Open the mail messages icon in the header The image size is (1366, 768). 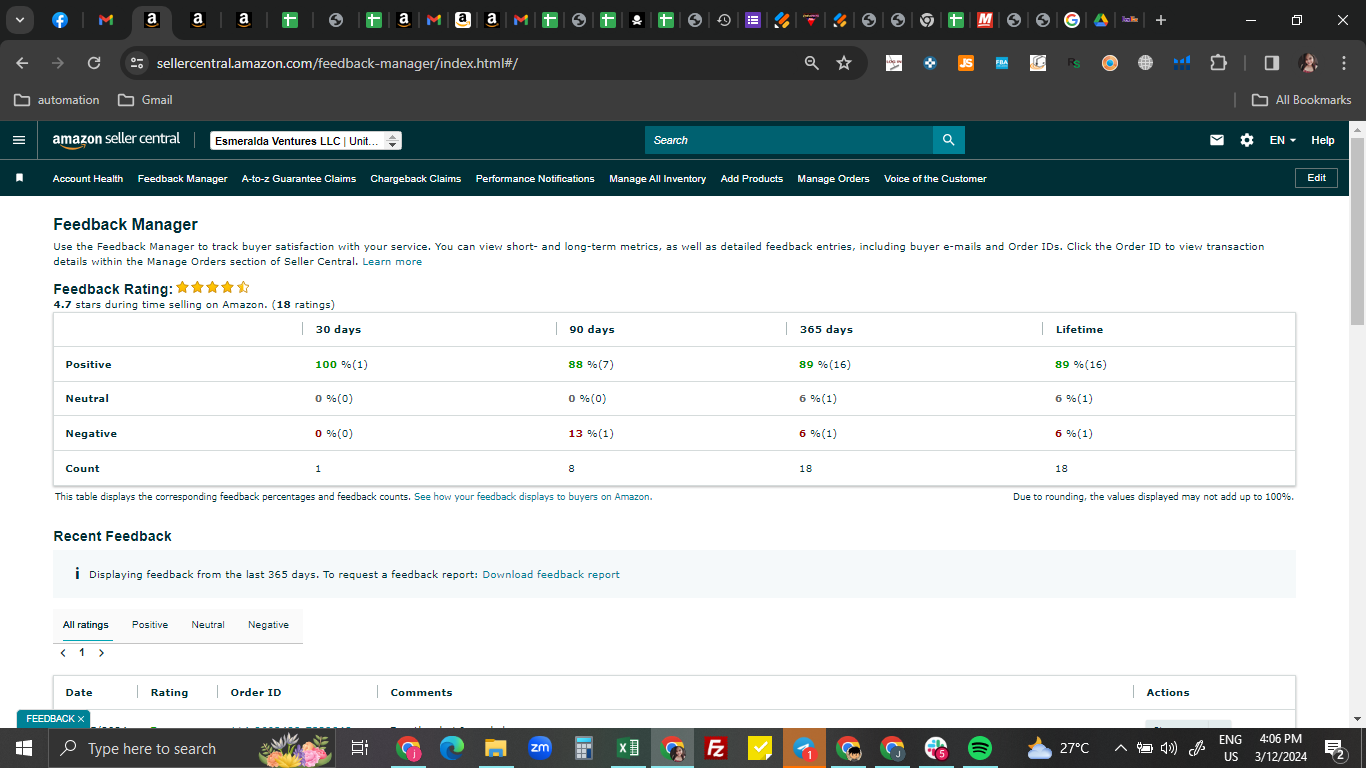pyautogui.click(x=1217, y=140)
